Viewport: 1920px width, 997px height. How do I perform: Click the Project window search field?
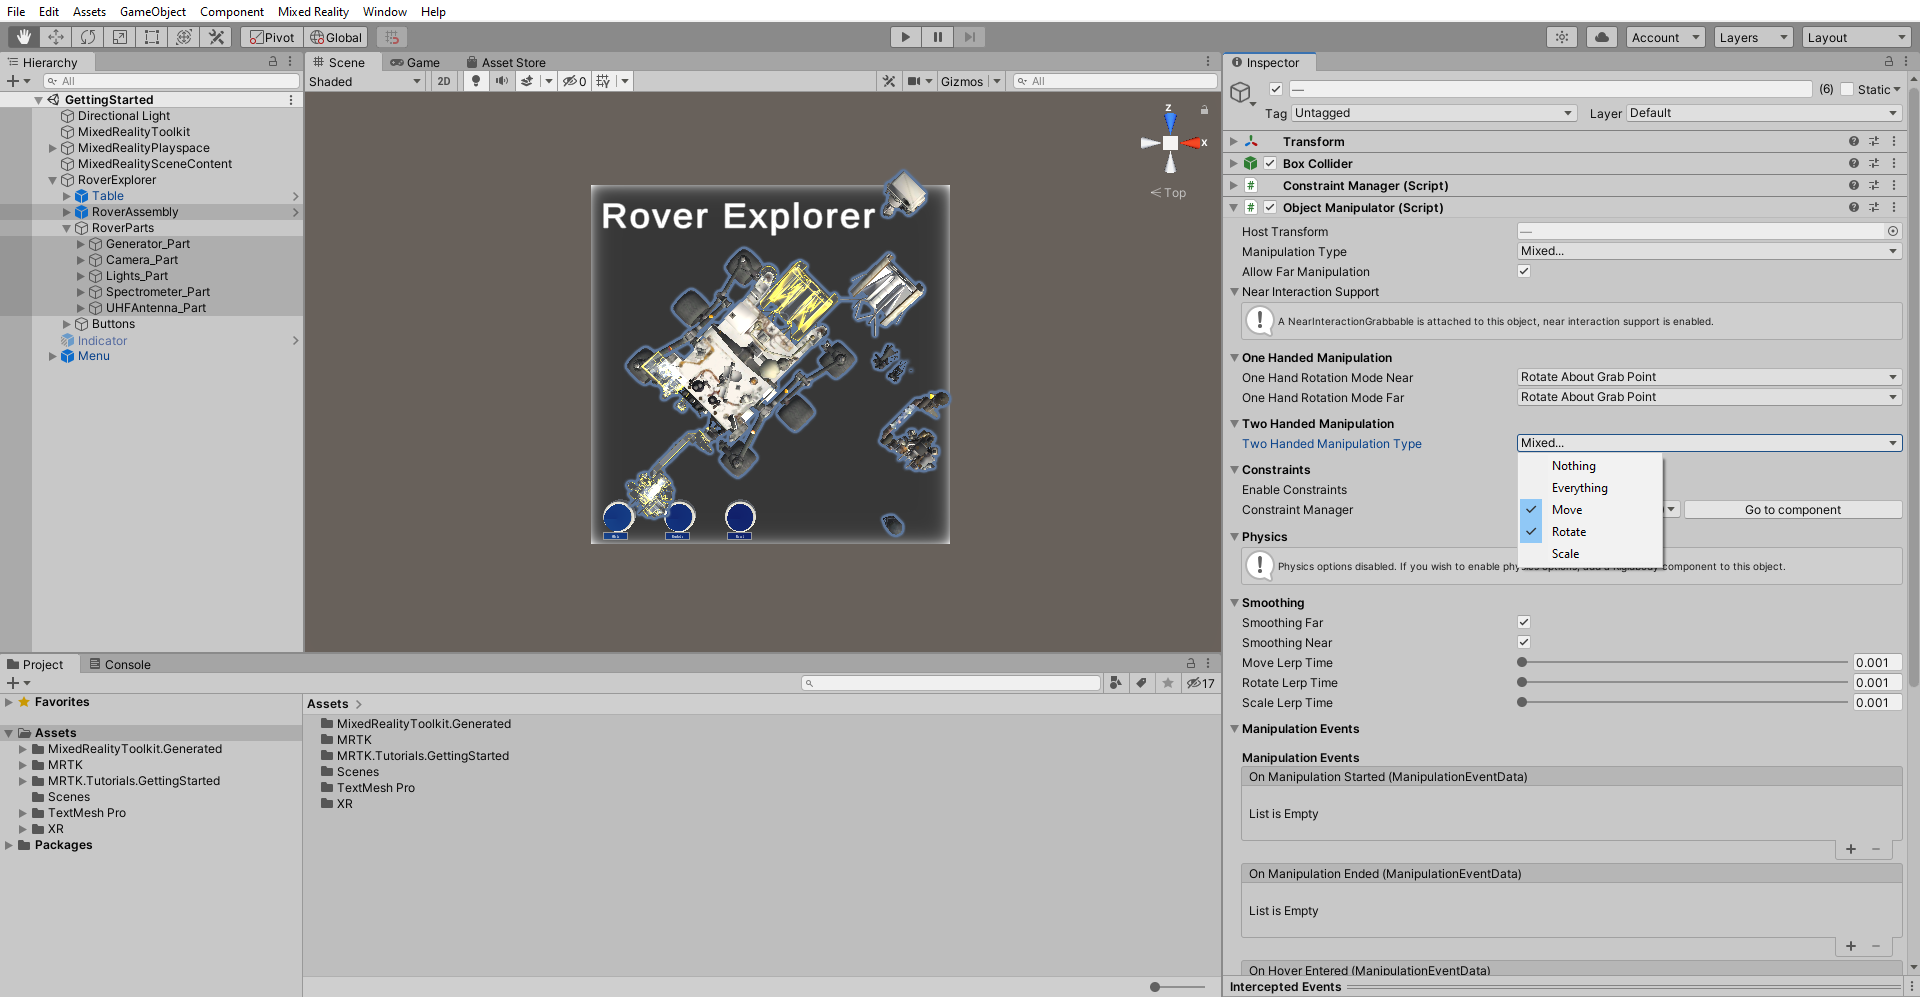[x=950, y=682]
